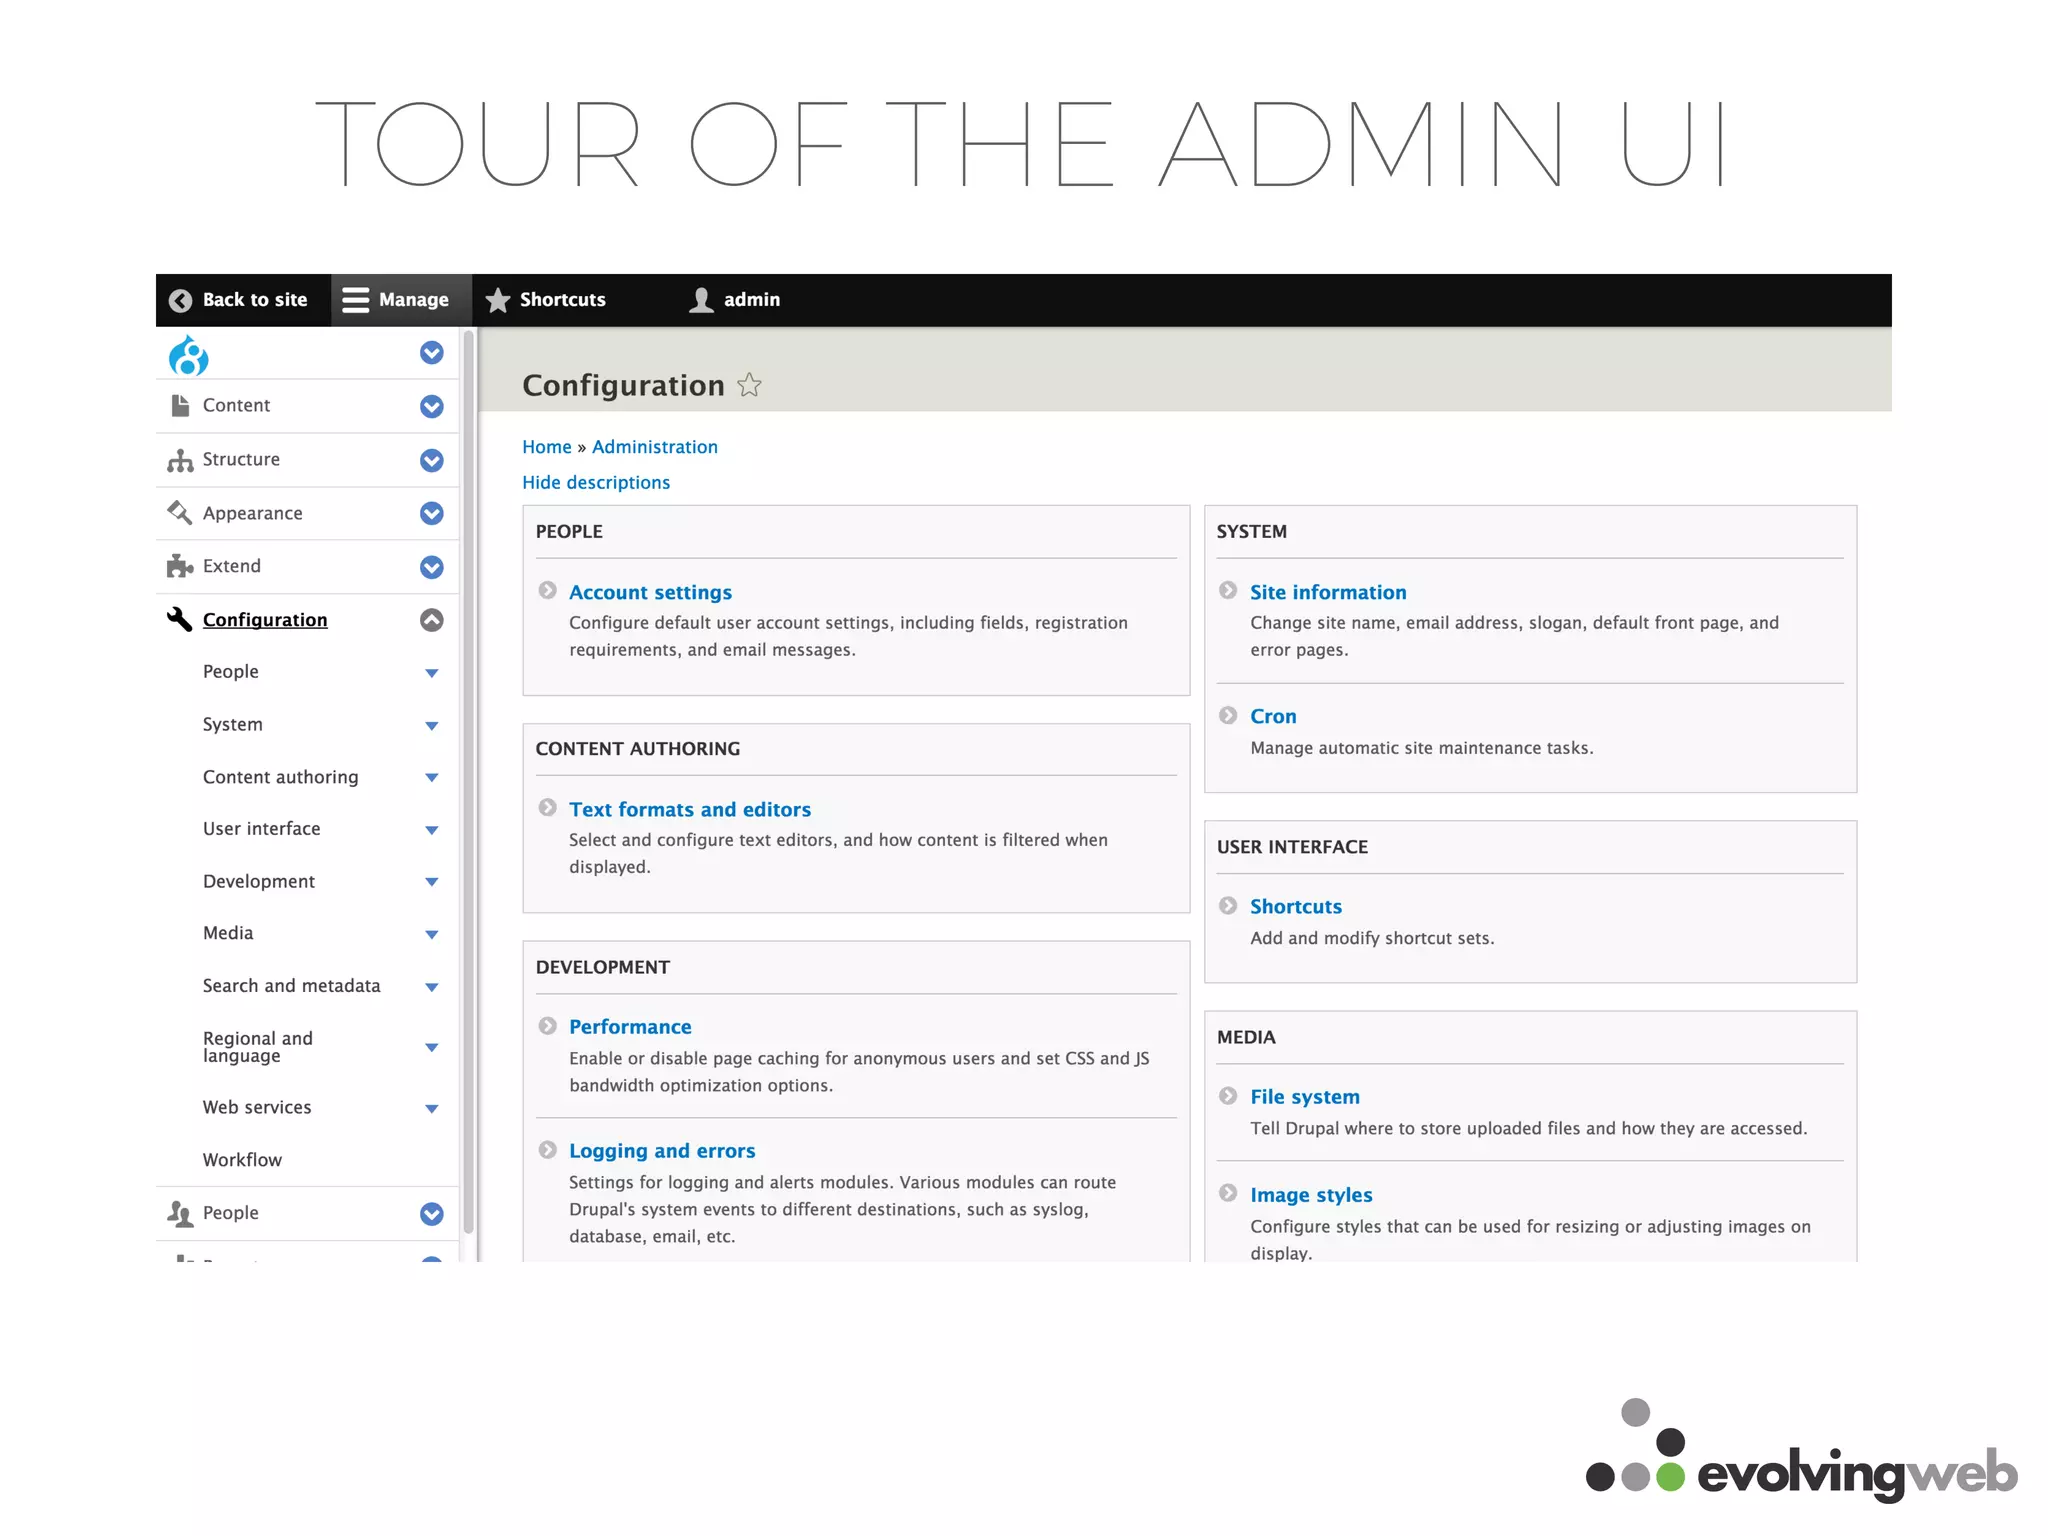Image resolution: width=2048 pixels, height=1536 pixels.
Task: Click arrow bullet beside Shortcuts link
Action: 1228,905
